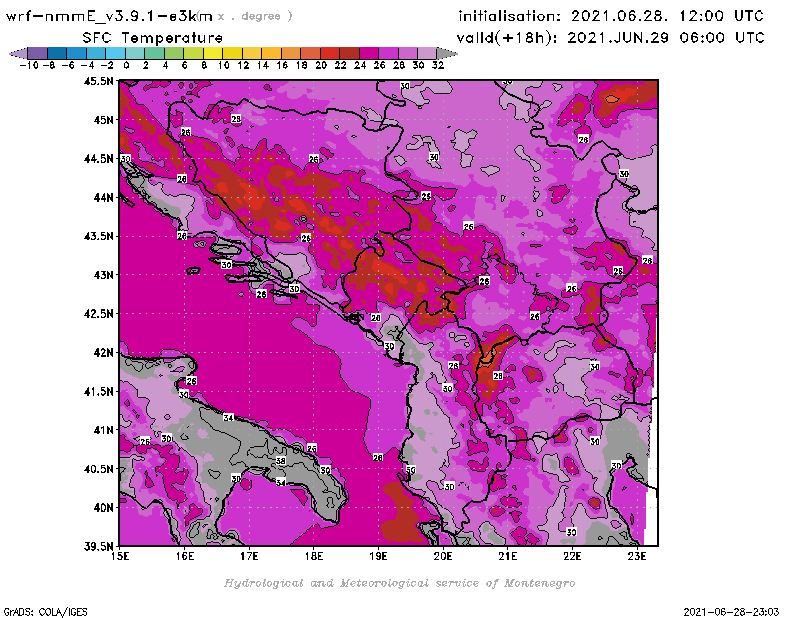Click the '-10' value in the color legend
The height and width of the screenshot is (618, 800).
tap(29, 66)
